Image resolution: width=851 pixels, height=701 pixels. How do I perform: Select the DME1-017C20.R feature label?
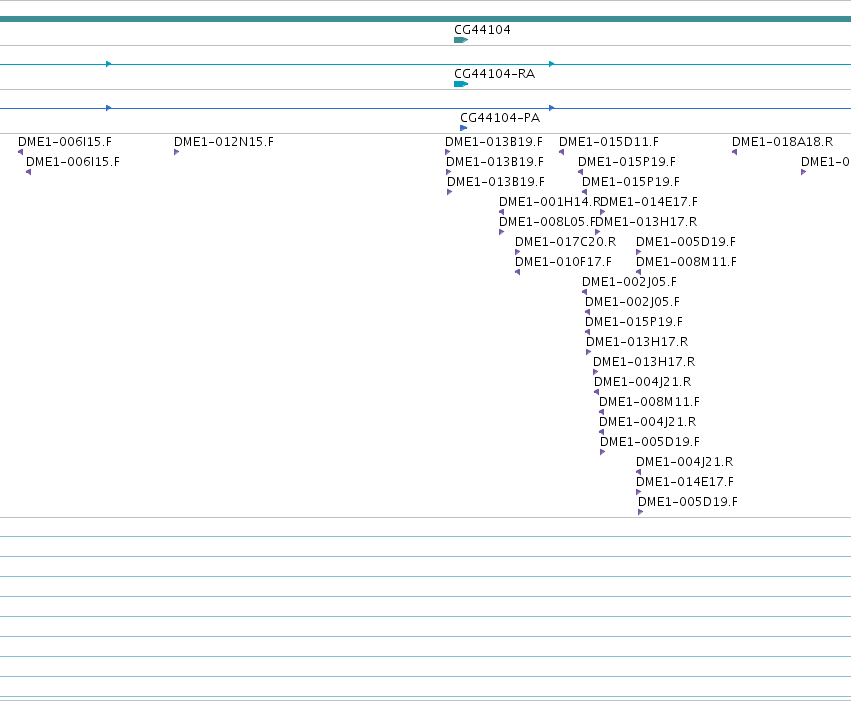(x=566, y=242)
